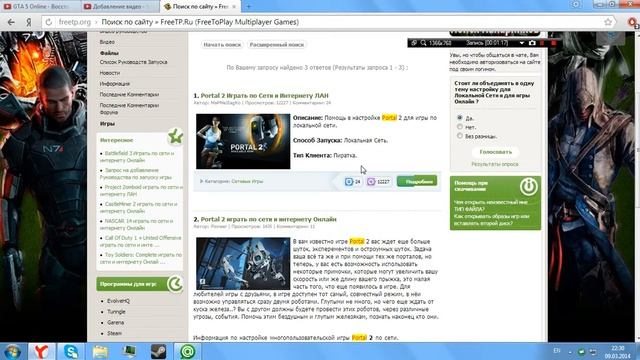Select the 'Без разницы' poll option
The height and width of the screenshot is (360, 640).
[460, 136]
